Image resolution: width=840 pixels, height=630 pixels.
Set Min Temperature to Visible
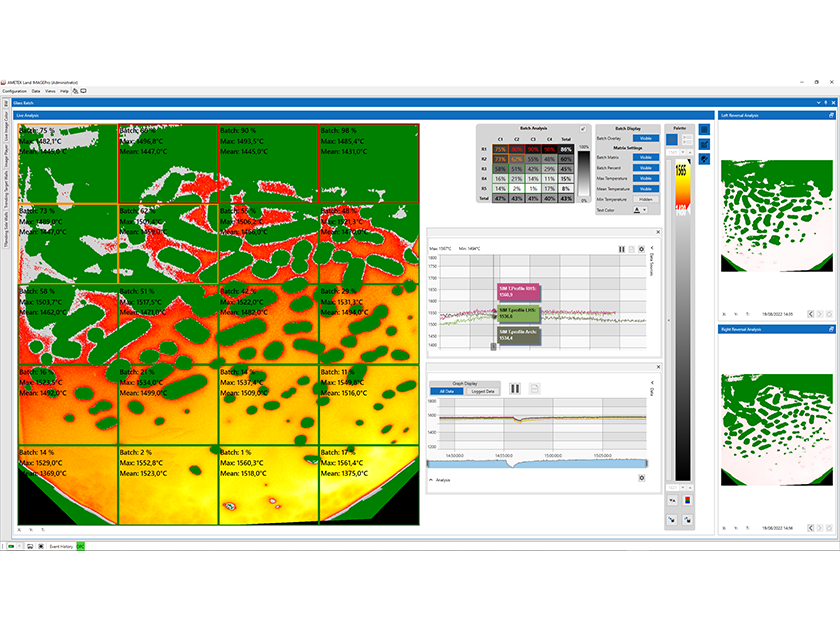646,199
